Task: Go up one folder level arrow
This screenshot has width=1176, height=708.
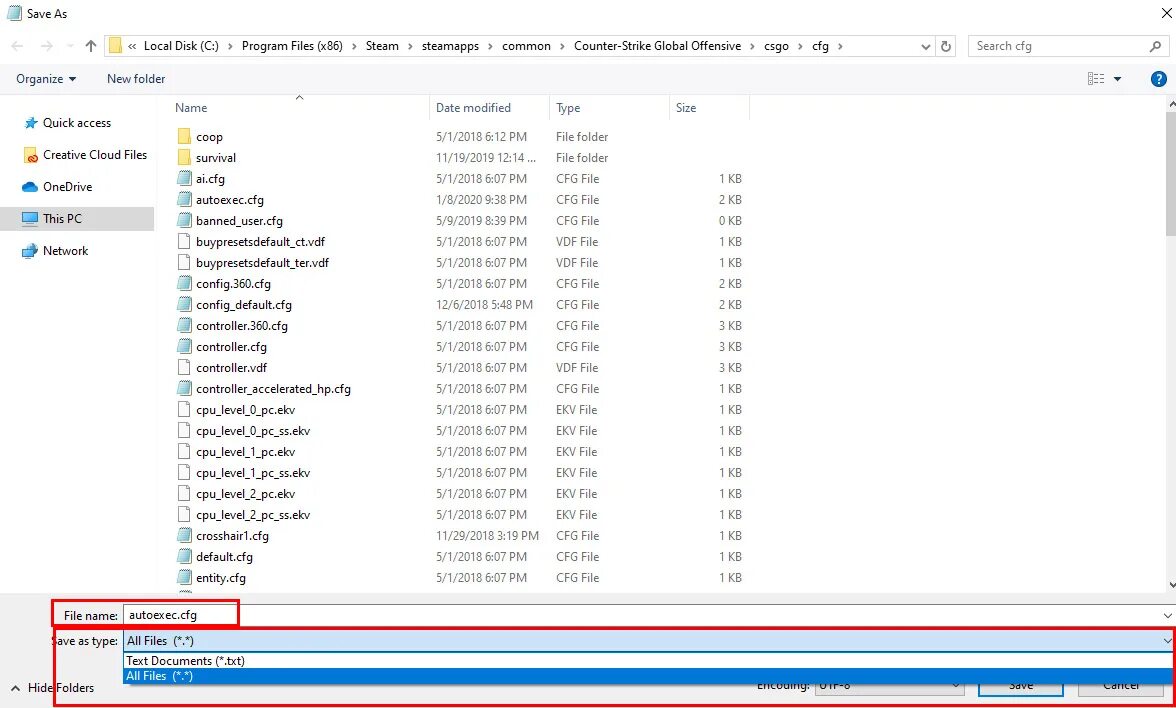Action: pos(91,46)
